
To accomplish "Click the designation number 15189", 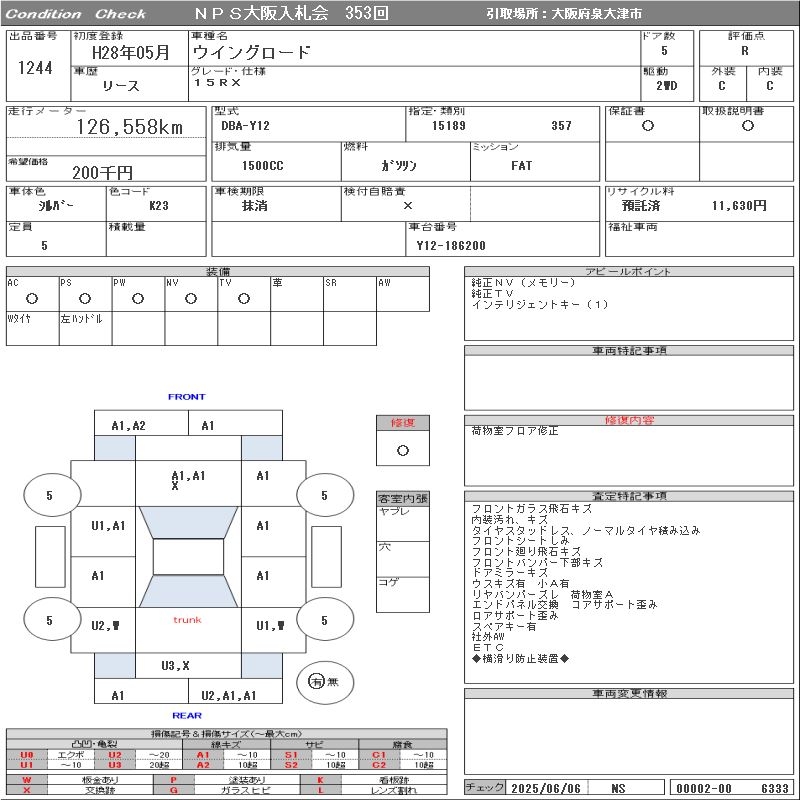I will (x=448, y=126).
